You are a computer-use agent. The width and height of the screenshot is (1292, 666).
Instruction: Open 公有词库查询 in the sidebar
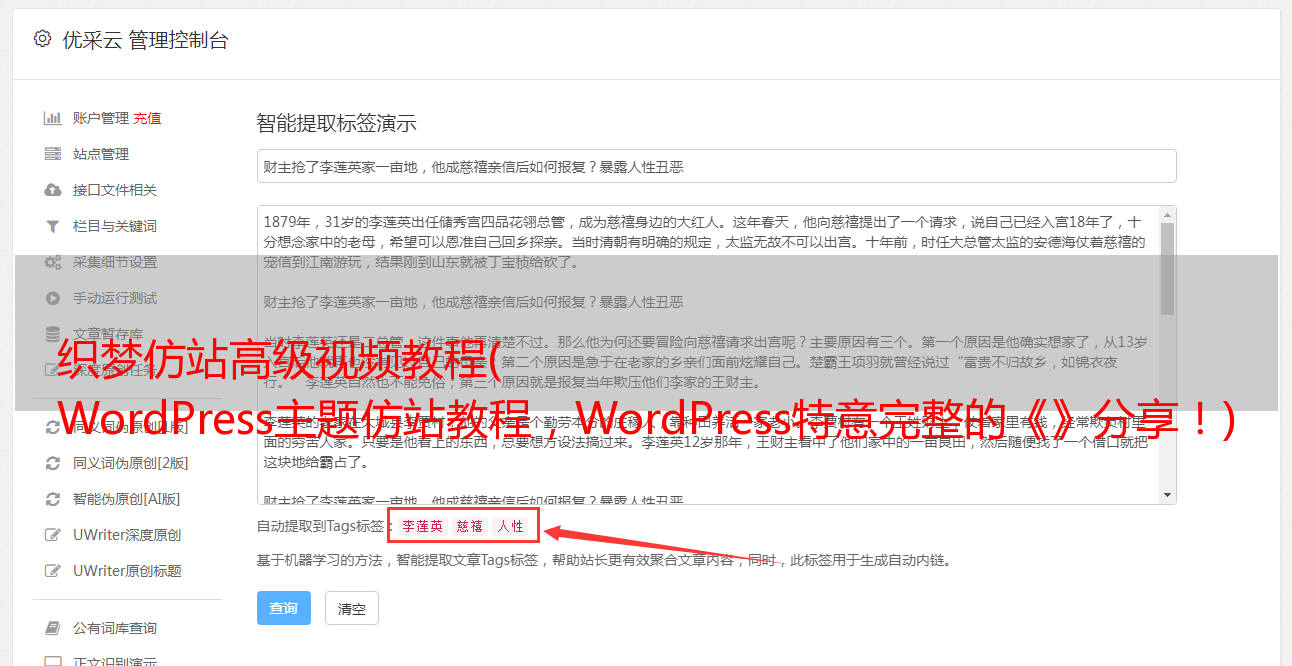(x=115, y=628)
